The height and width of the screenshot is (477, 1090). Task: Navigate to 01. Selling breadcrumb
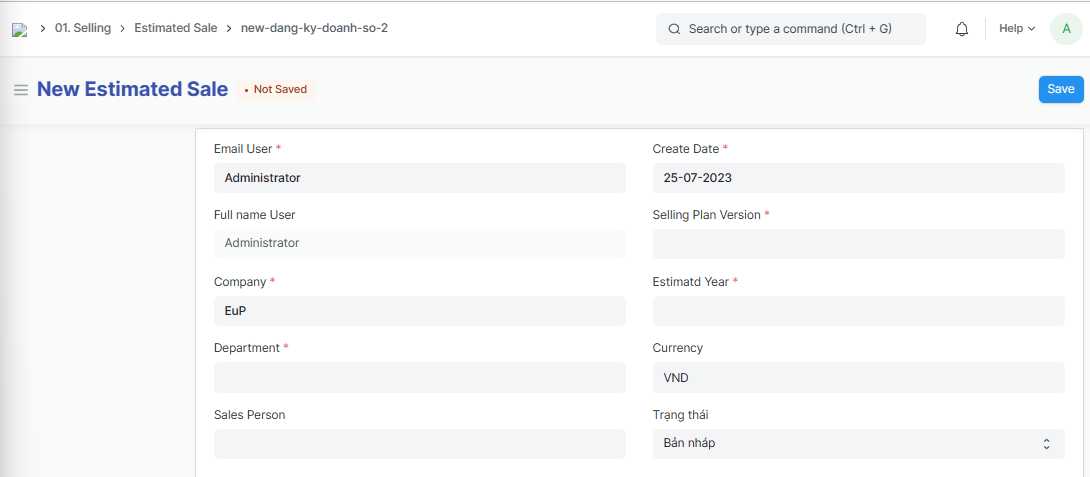click(x=83, y=28)
